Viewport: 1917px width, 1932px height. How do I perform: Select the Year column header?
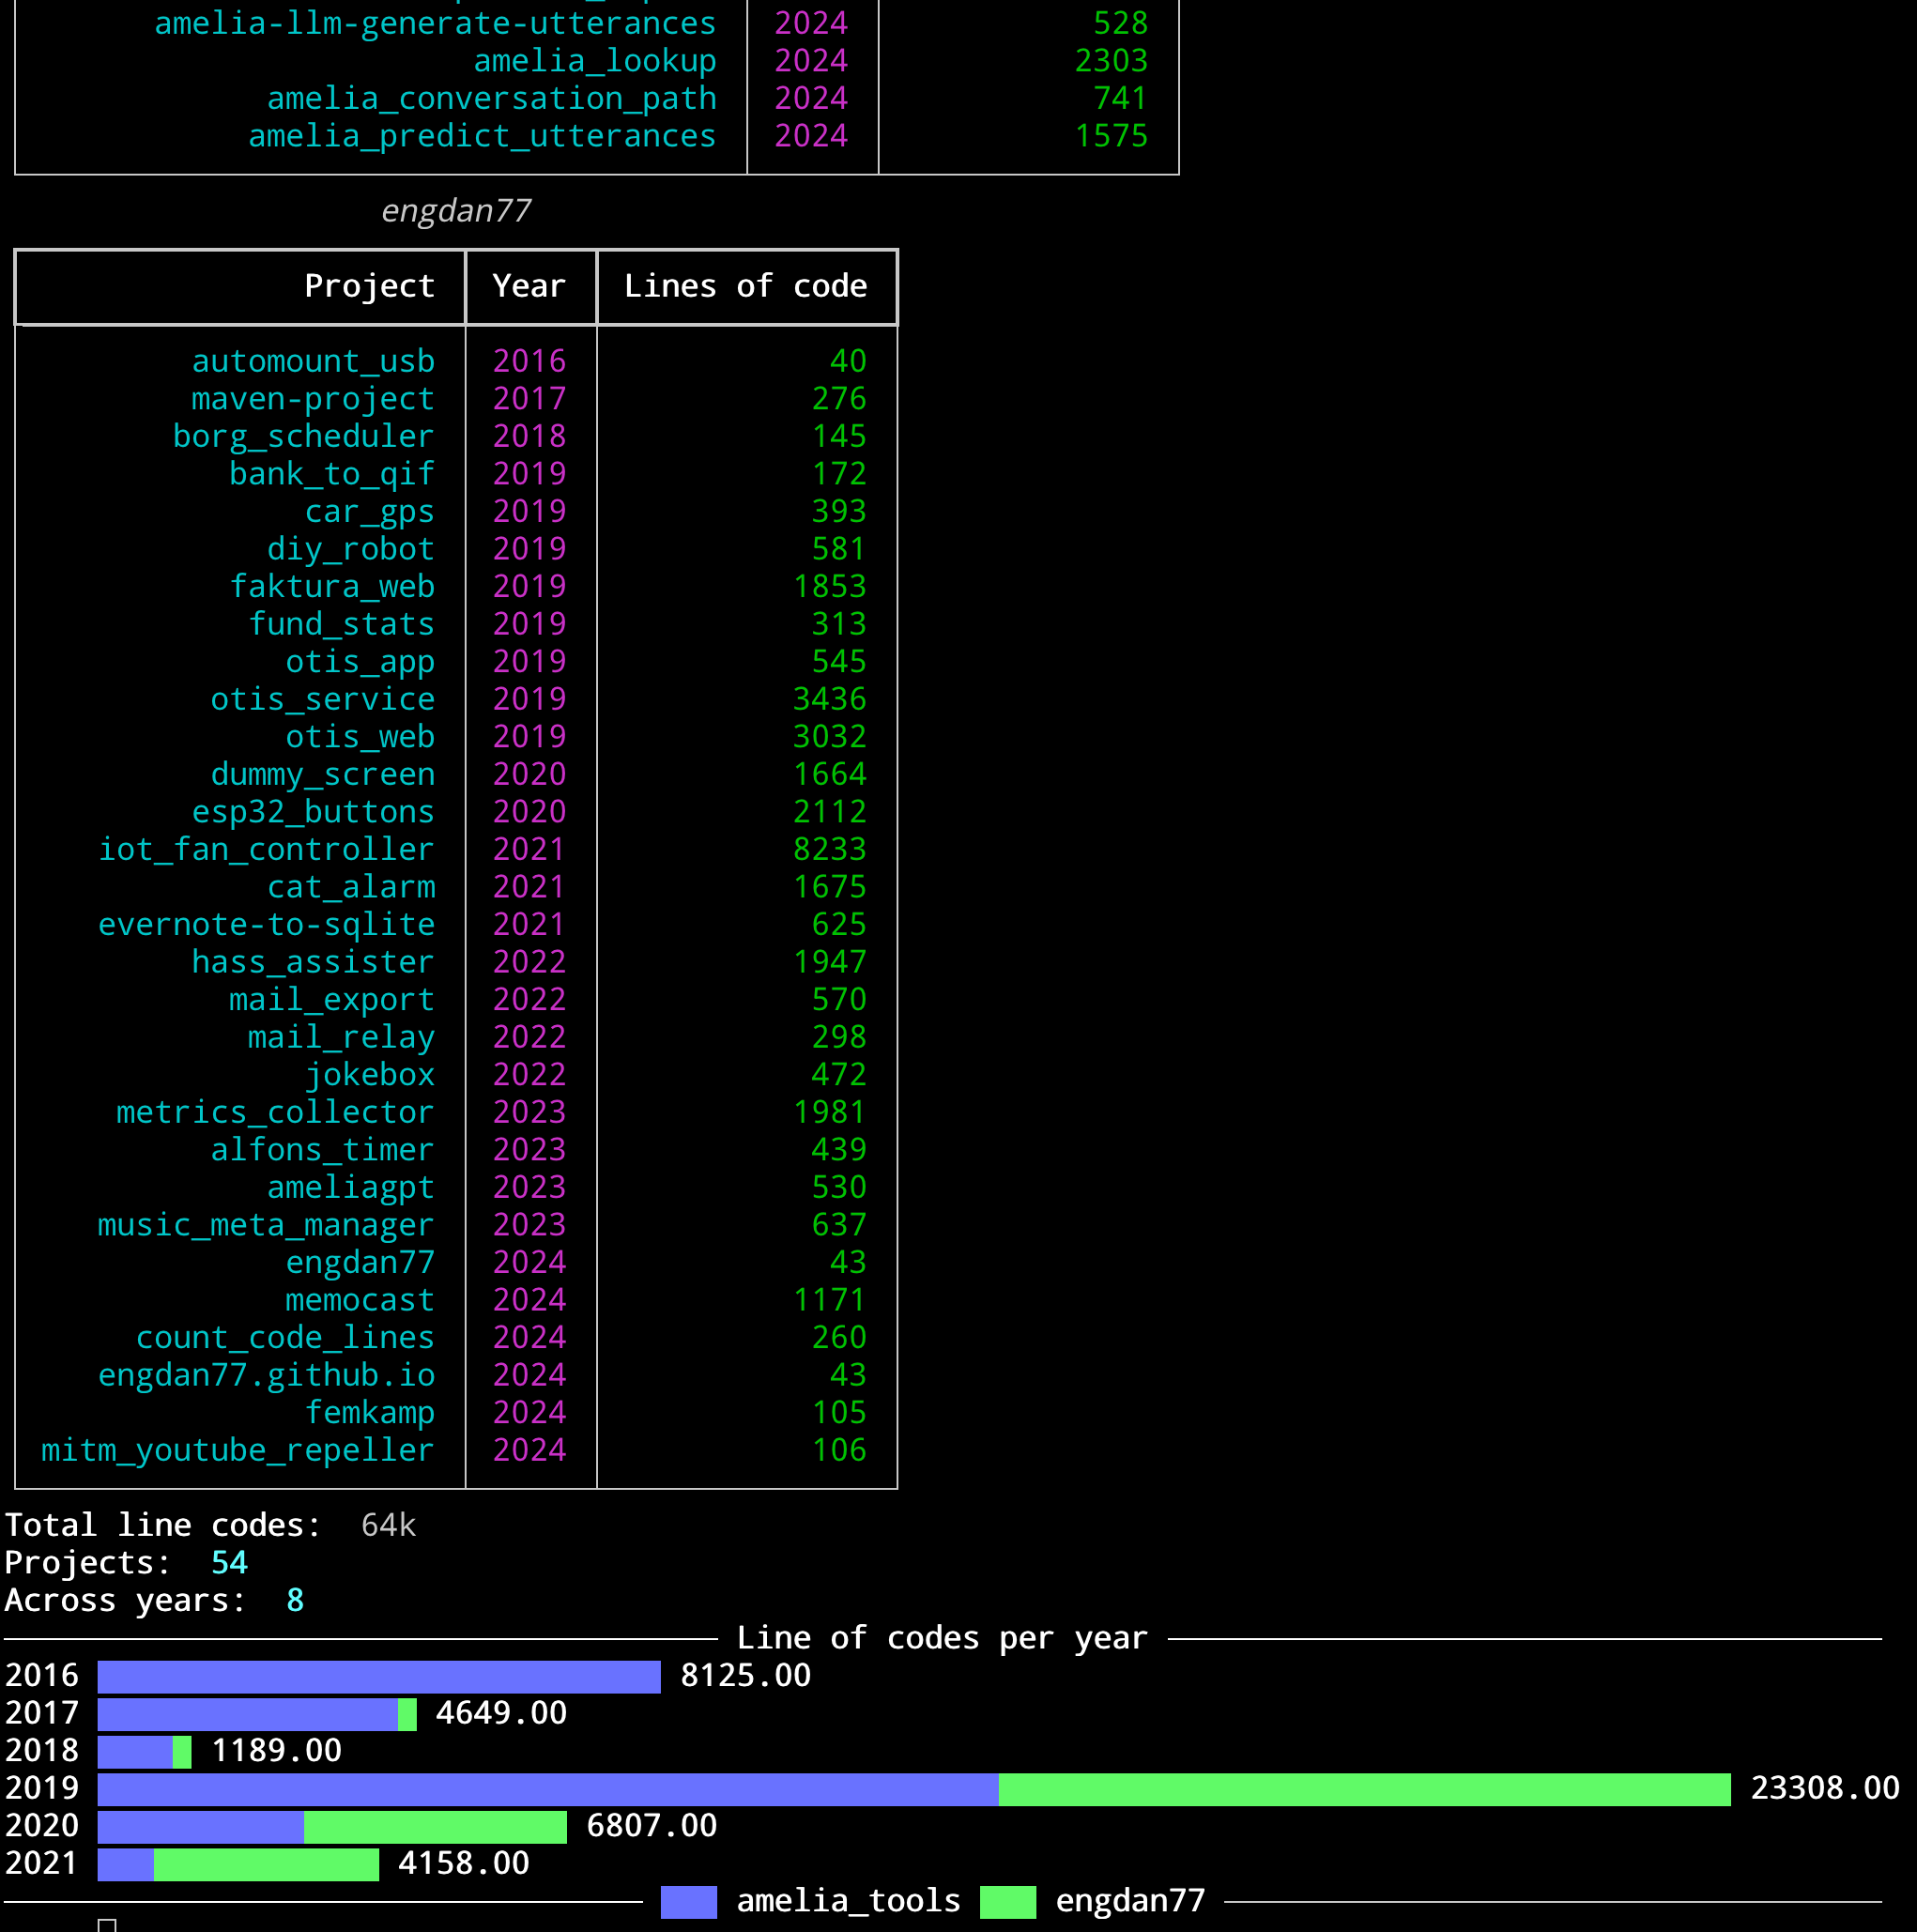click(x=529, y=286)
